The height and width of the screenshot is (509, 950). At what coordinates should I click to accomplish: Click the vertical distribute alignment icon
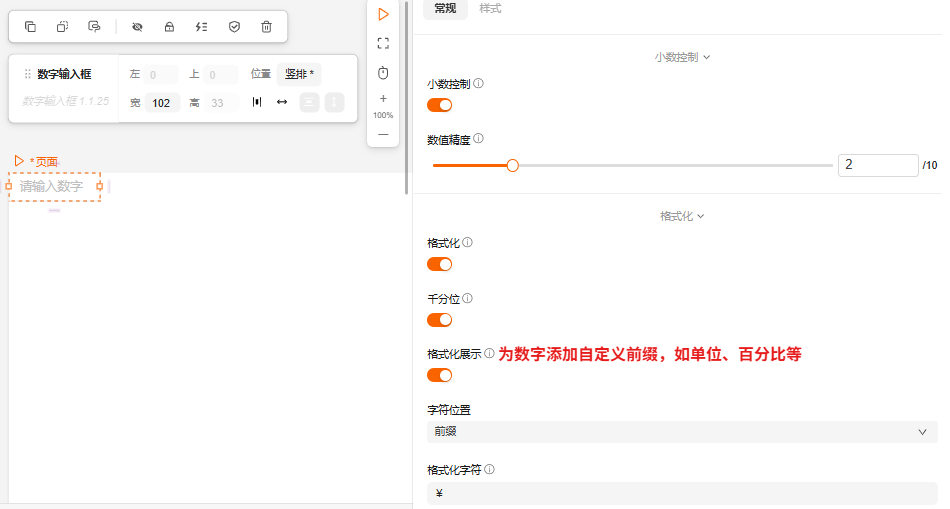(x=257, y=102)
